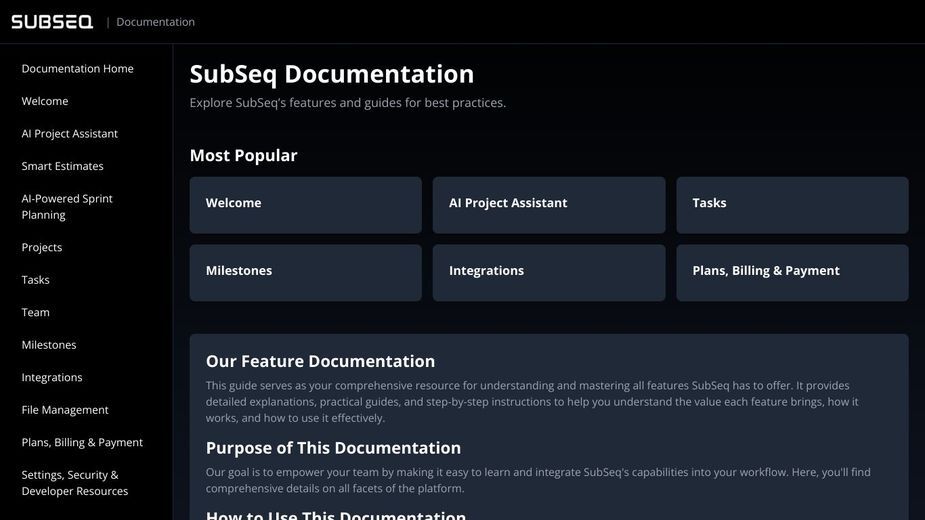Open Tasks from the sidebar list

35,280
